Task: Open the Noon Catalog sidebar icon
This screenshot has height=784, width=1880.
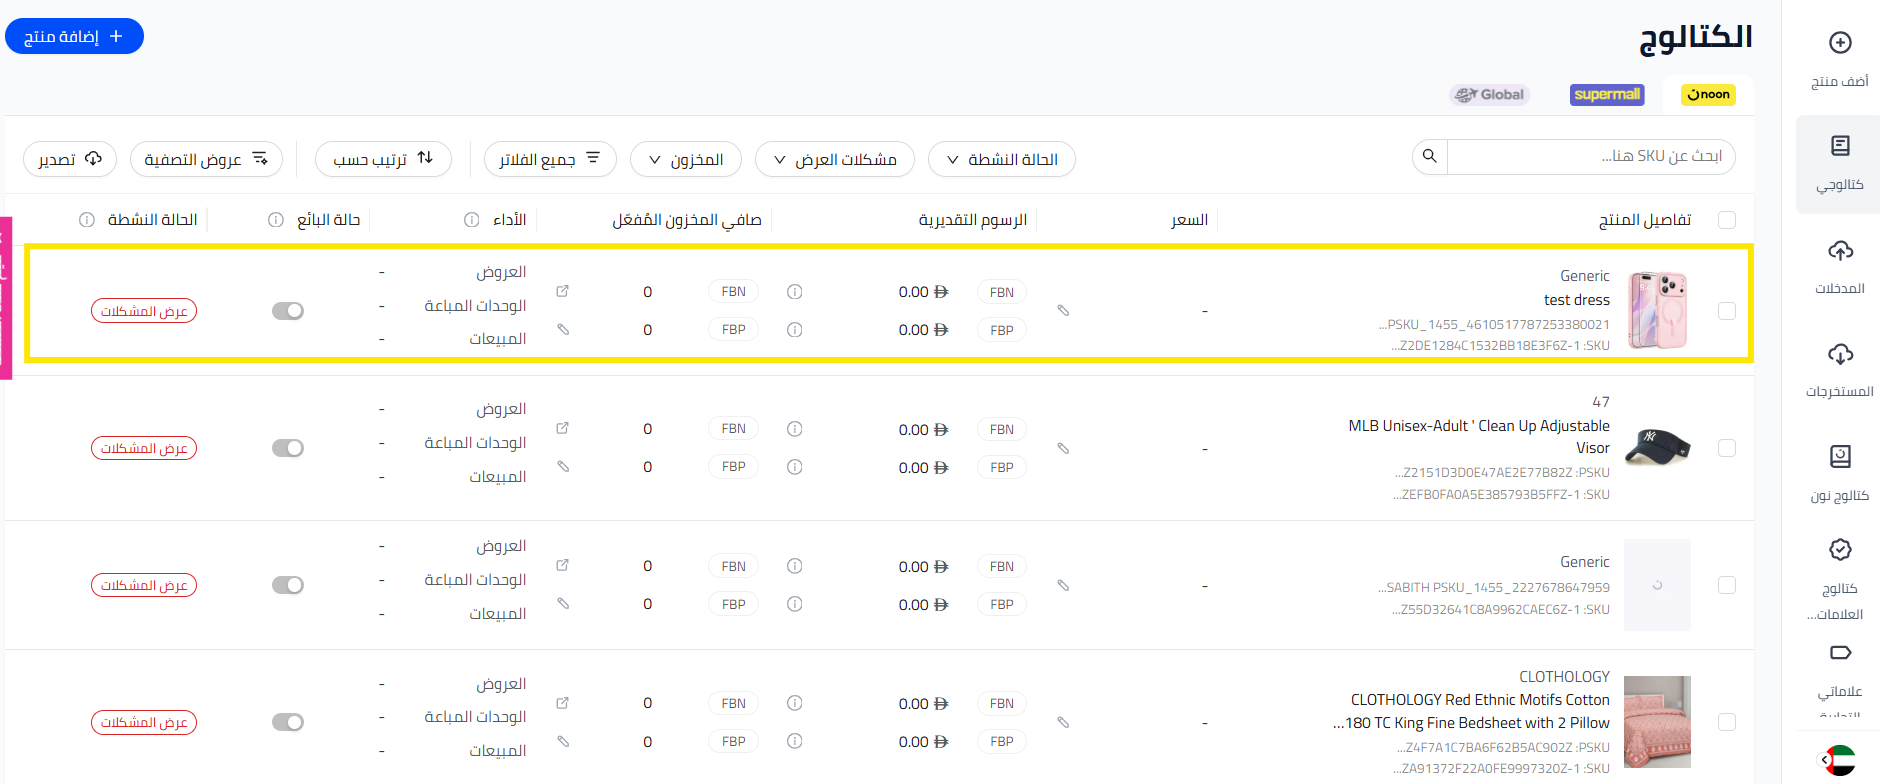Action: [1839, 457]
